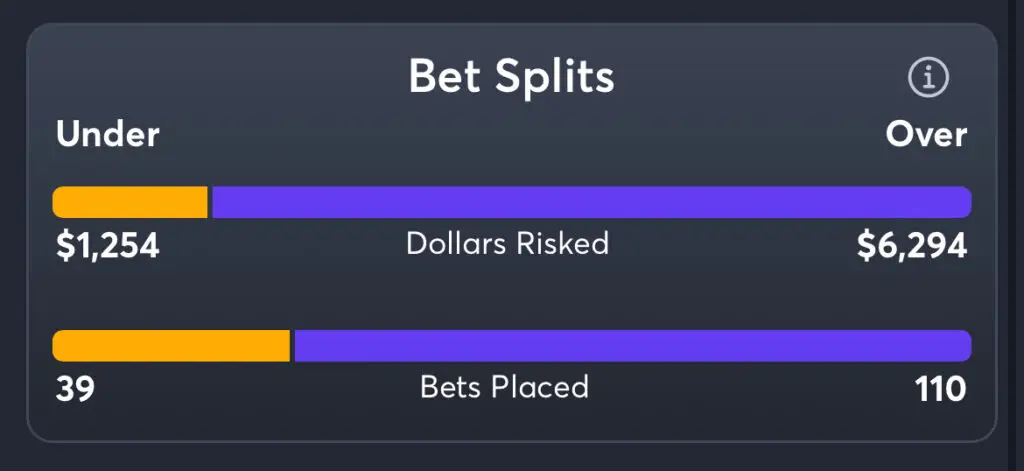
Task: Click purple Over segment of Dollars Risked bar
Action: tap(590, 202)
